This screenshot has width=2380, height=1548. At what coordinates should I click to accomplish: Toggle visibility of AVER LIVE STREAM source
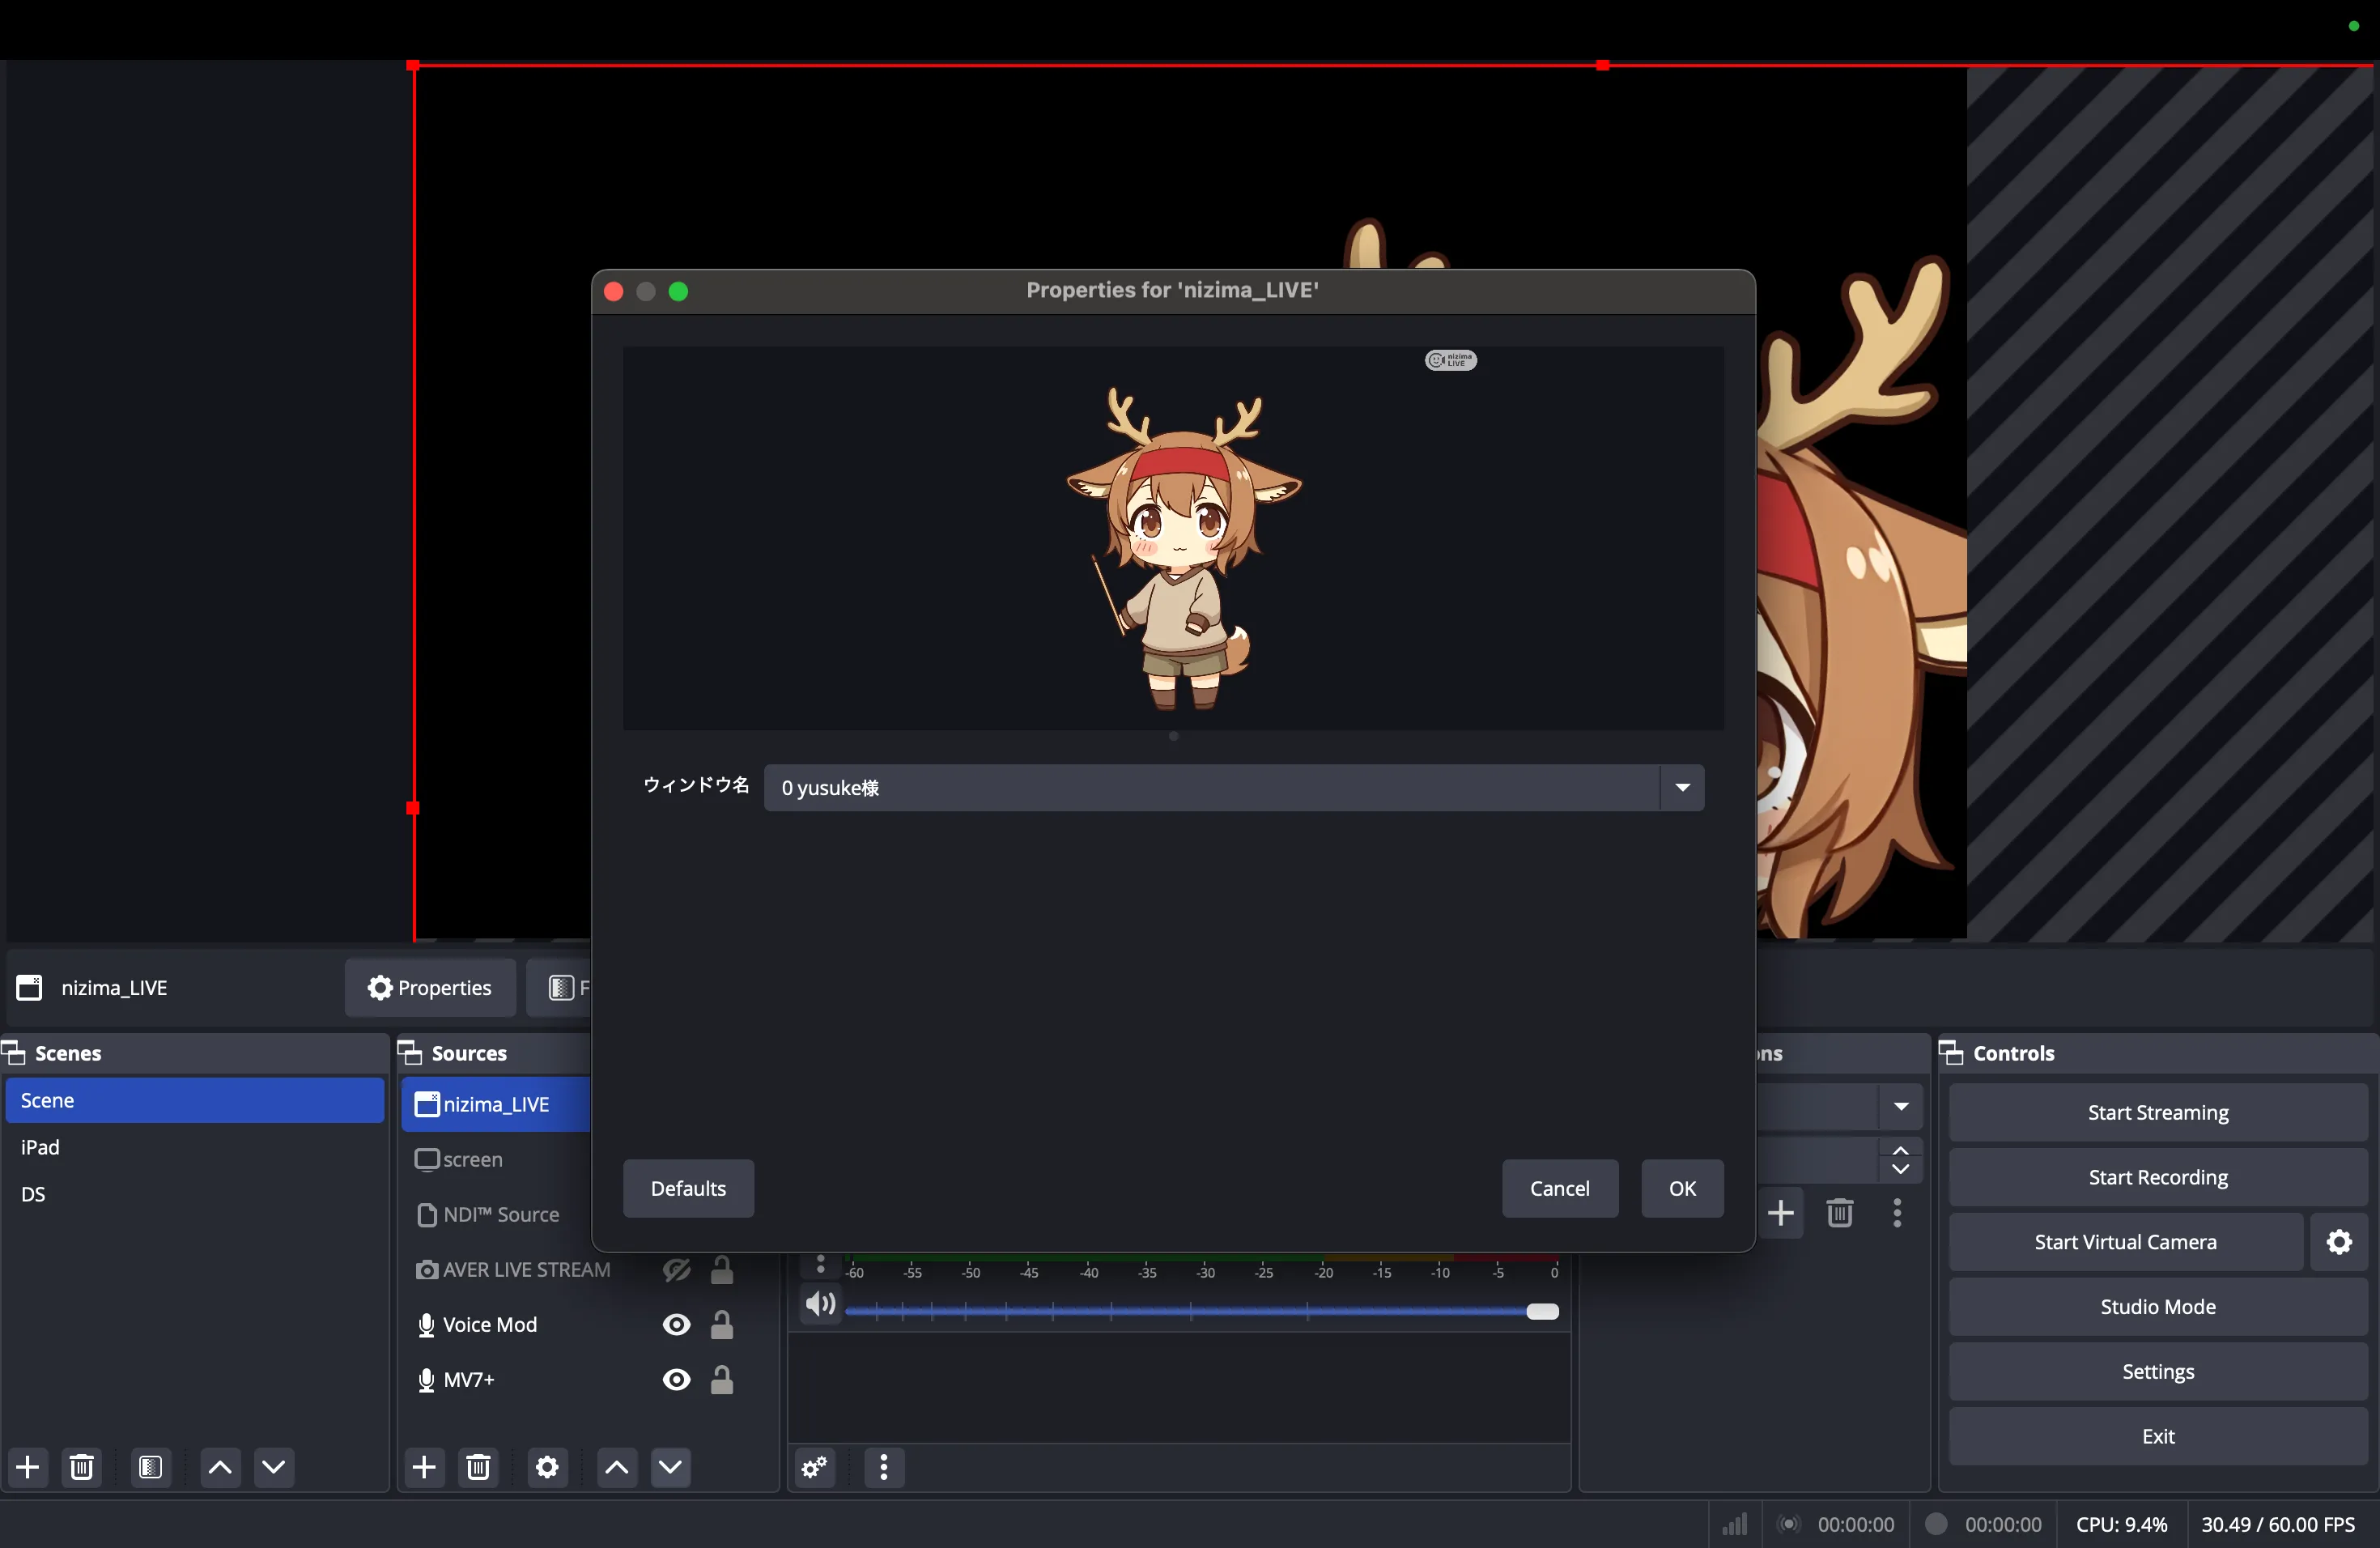[677, 1270]
